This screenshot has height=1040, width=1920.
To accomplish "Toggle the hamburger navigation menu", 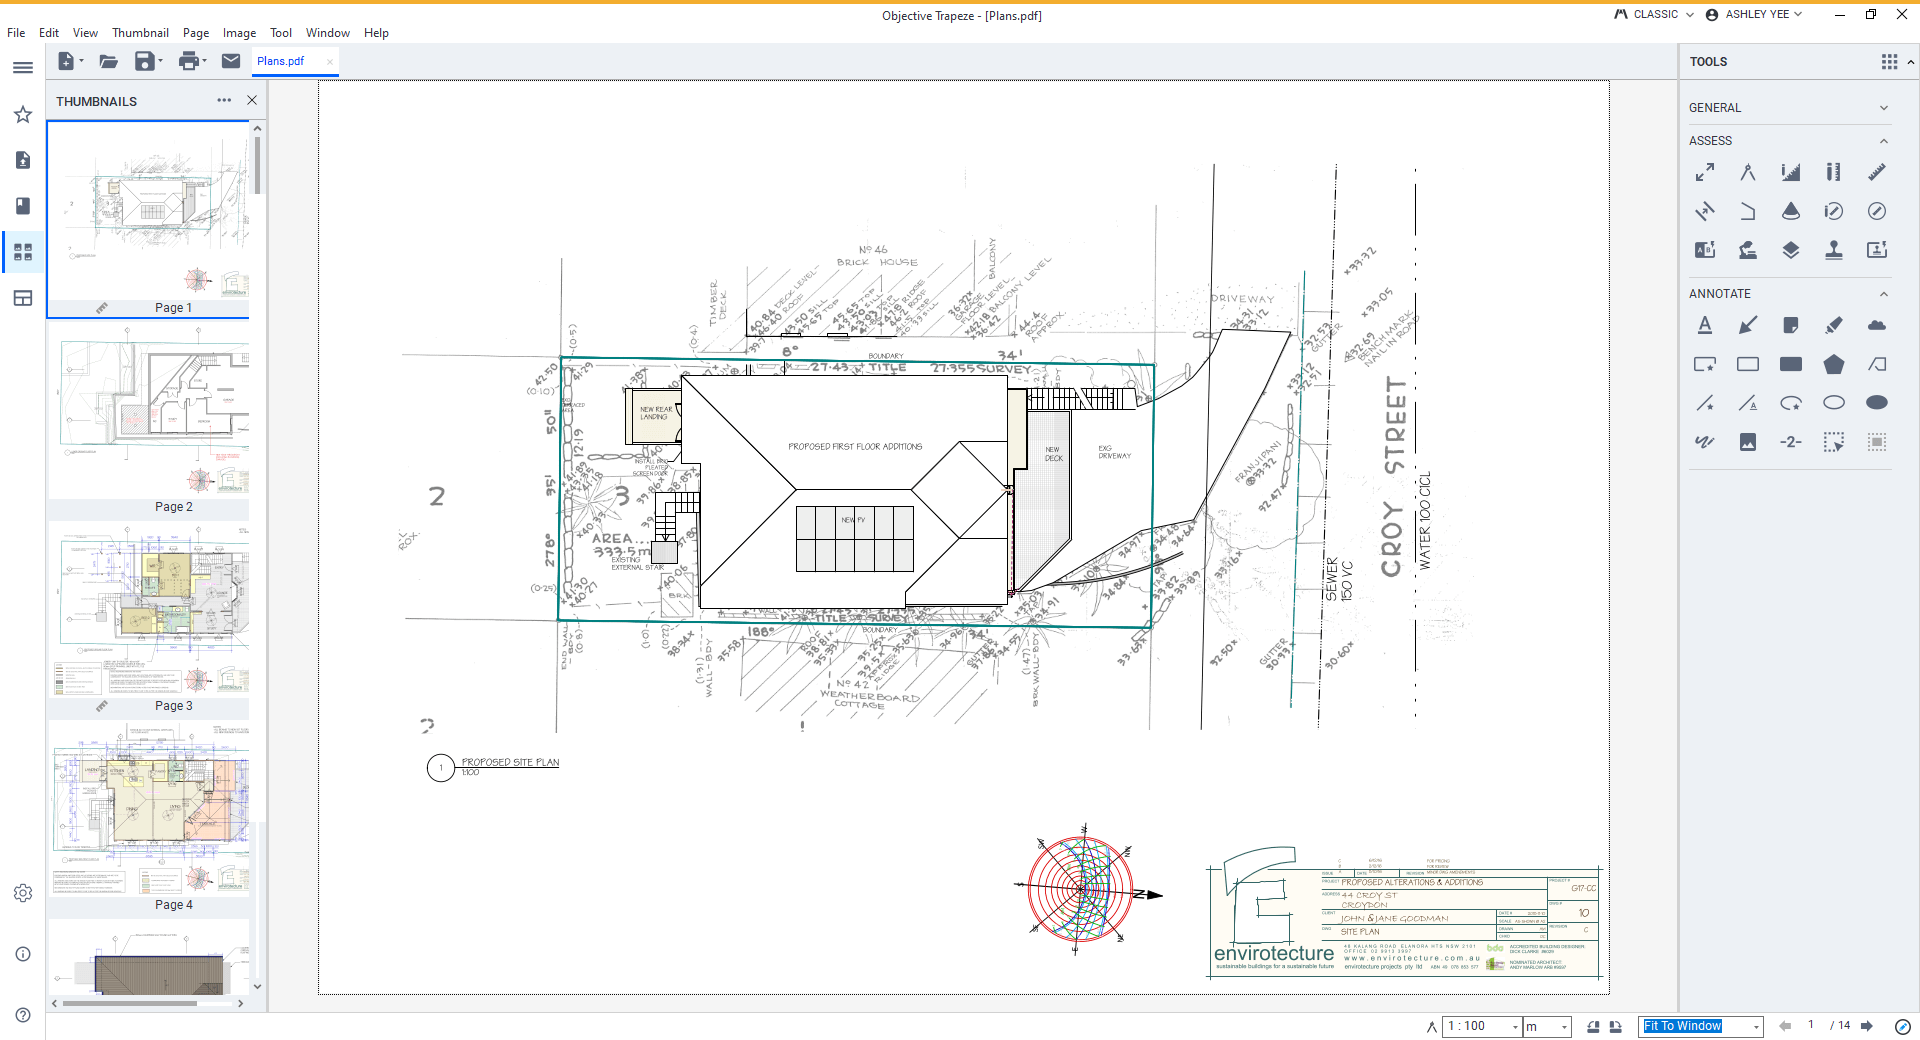I will 23,68.
